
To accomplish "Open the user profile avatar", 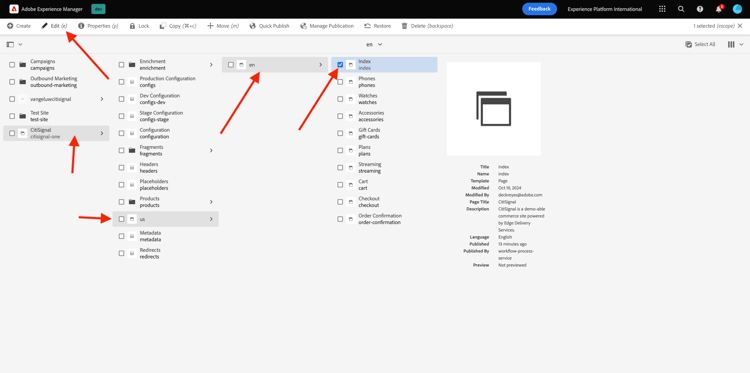I will pos(737,9).
